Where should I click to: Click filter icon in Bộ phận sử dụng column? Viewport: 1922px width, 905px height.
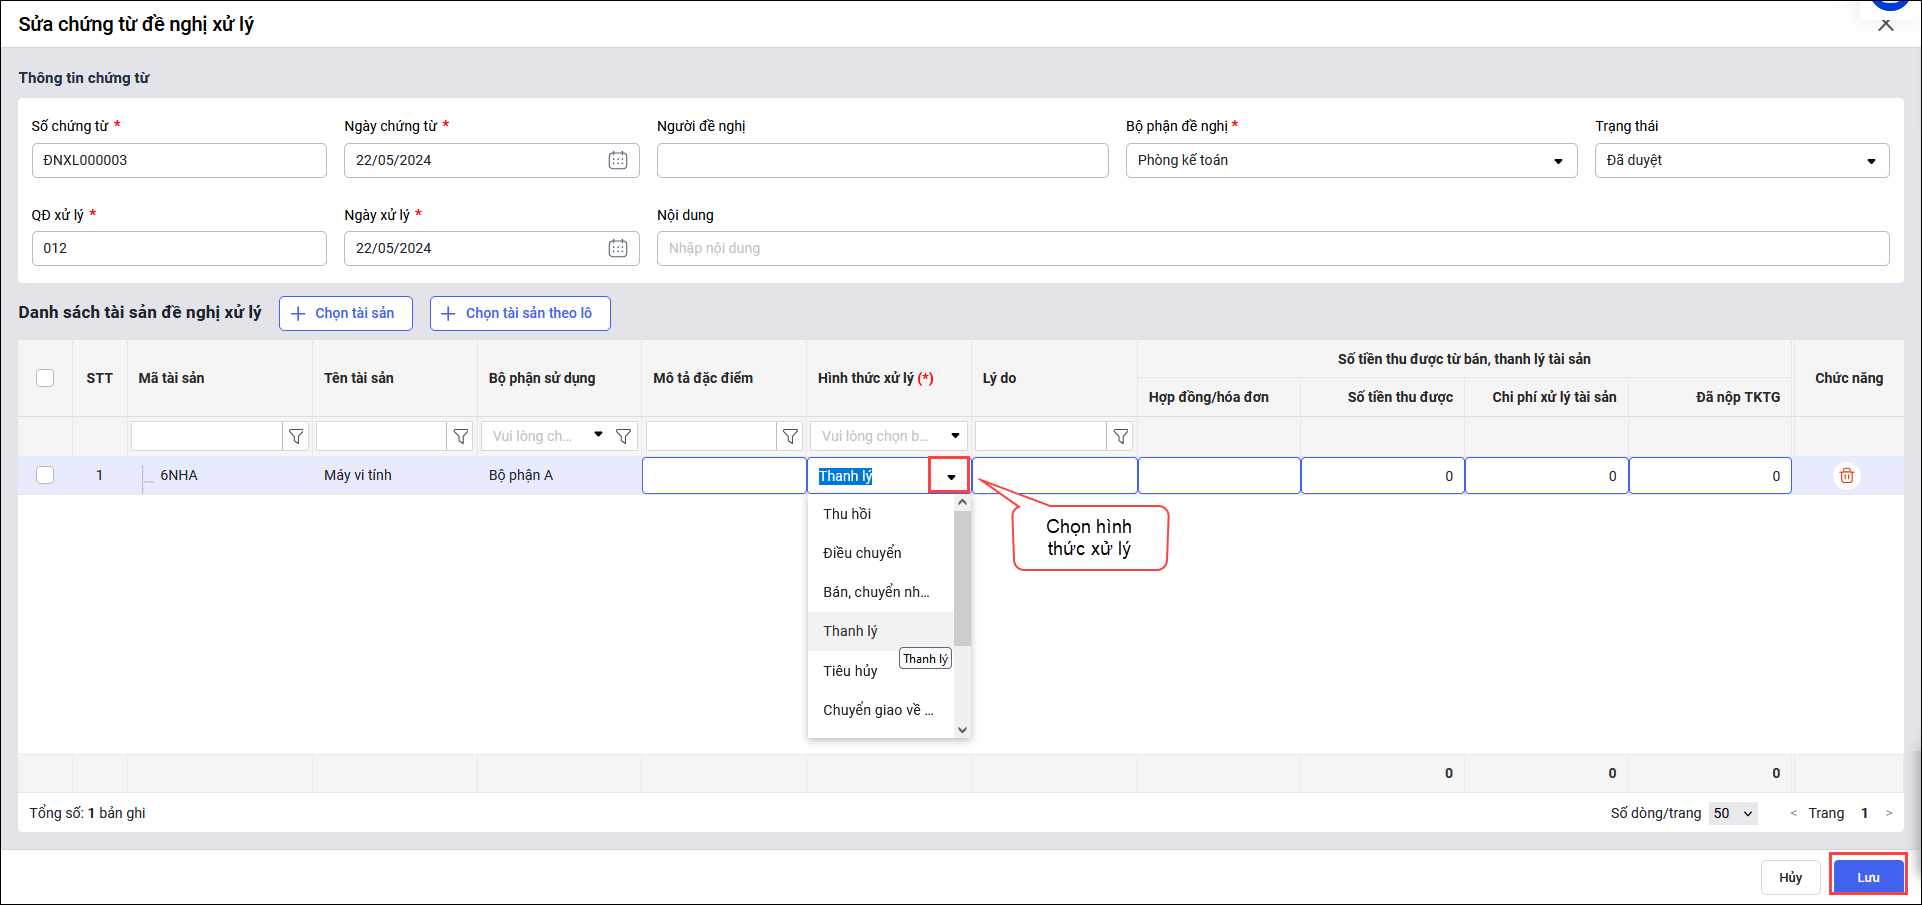pos(624,436)
